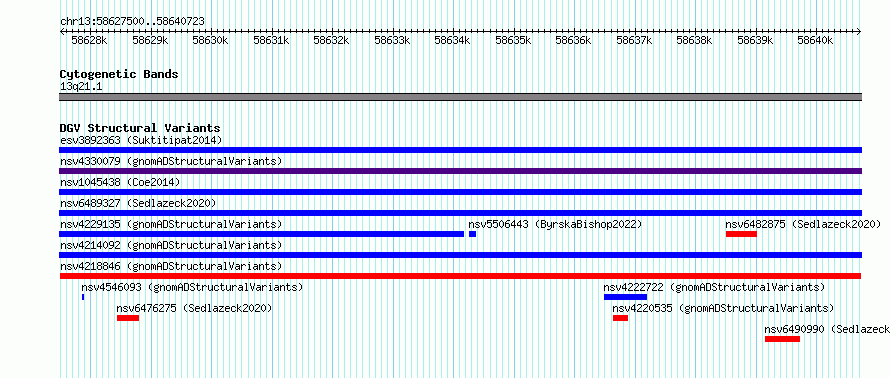Image resolution: width=890 pixels, height=378 pixels.
Task: Click the 58635k ruler mark
Action: point(513,40)
